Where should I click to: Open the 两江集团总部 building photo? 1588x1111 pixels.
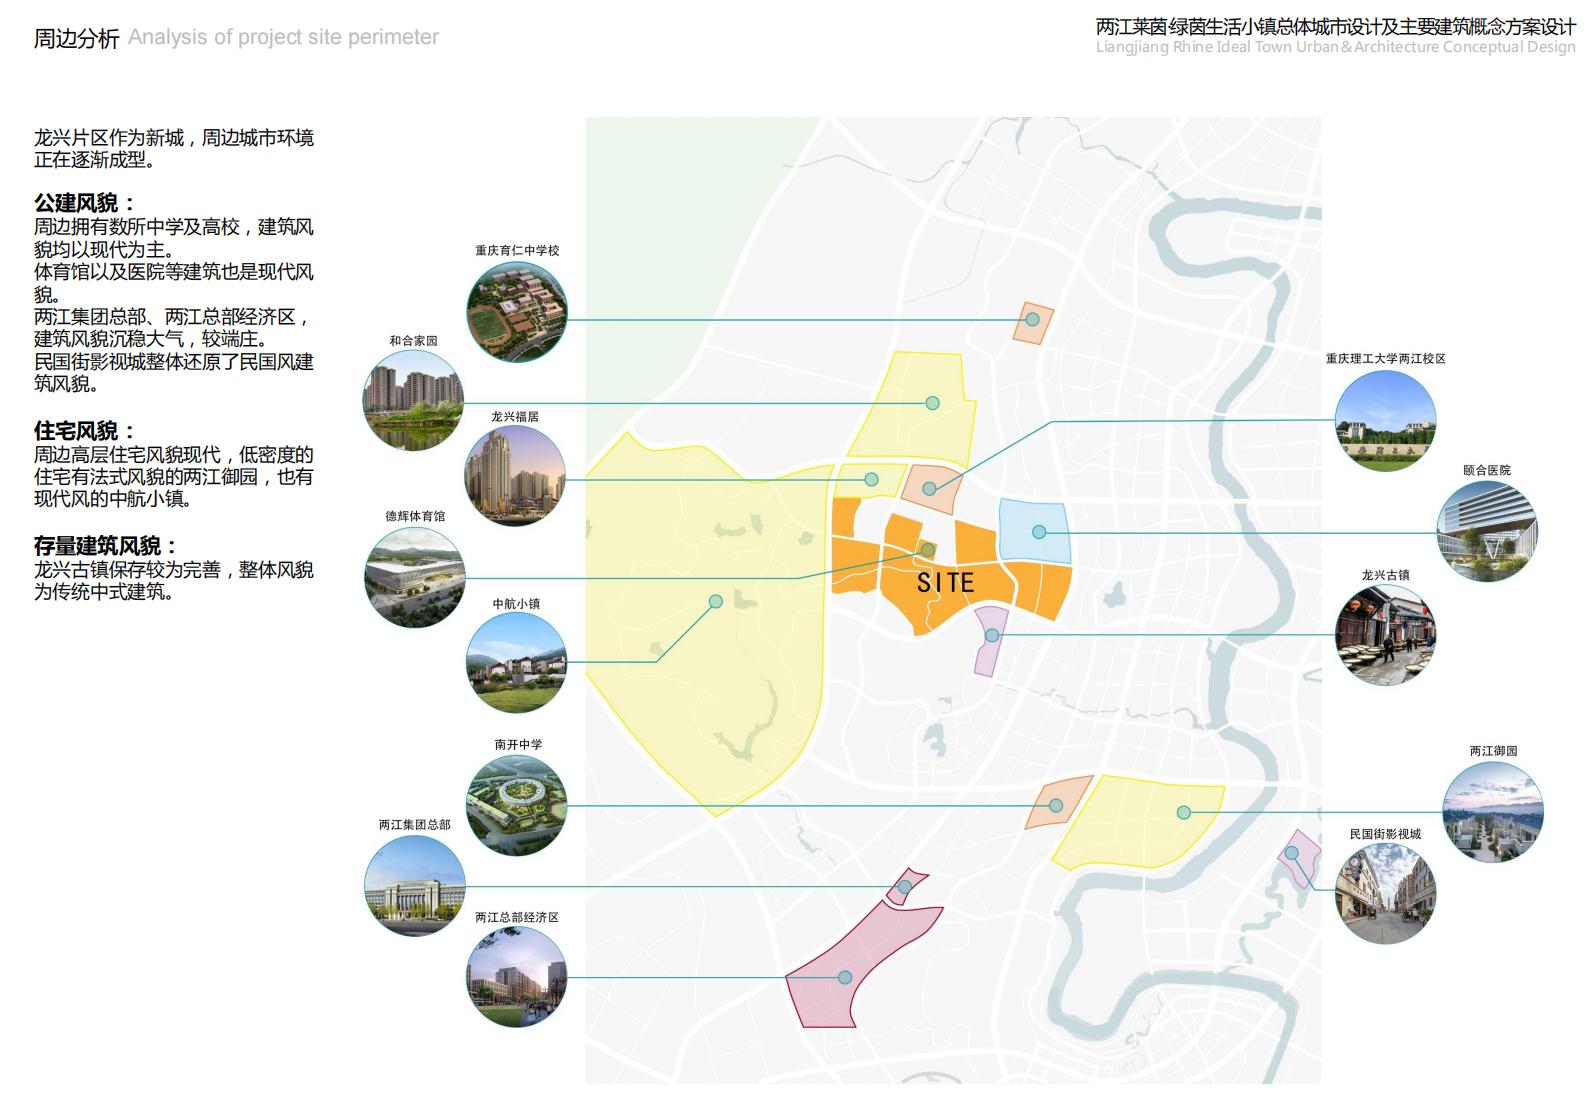[415, 886]
